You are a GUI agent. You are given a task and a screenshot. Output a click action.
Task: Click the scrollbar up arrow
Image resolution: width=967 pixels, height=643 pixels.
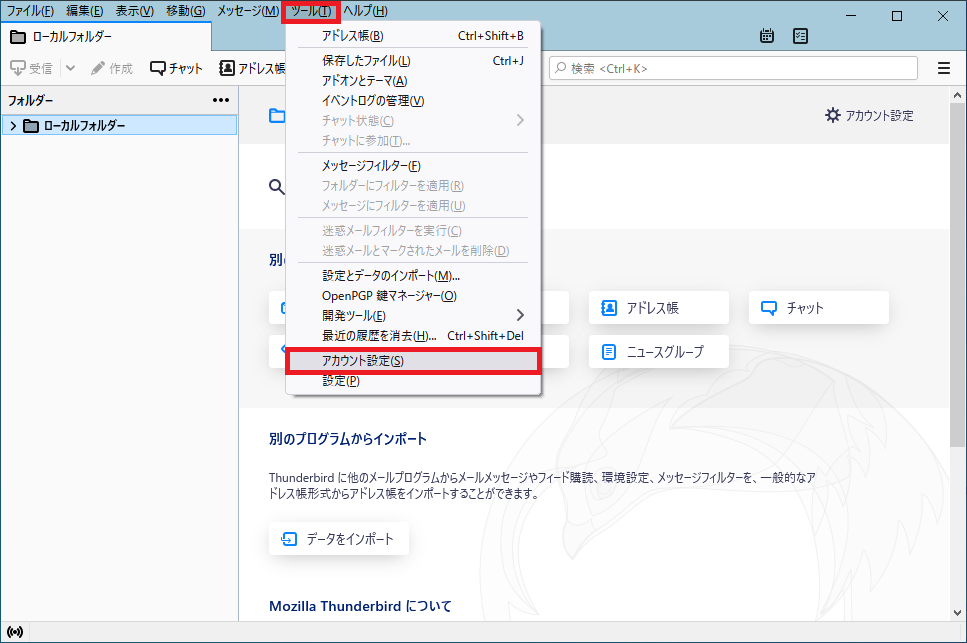[x=957, y=95]
